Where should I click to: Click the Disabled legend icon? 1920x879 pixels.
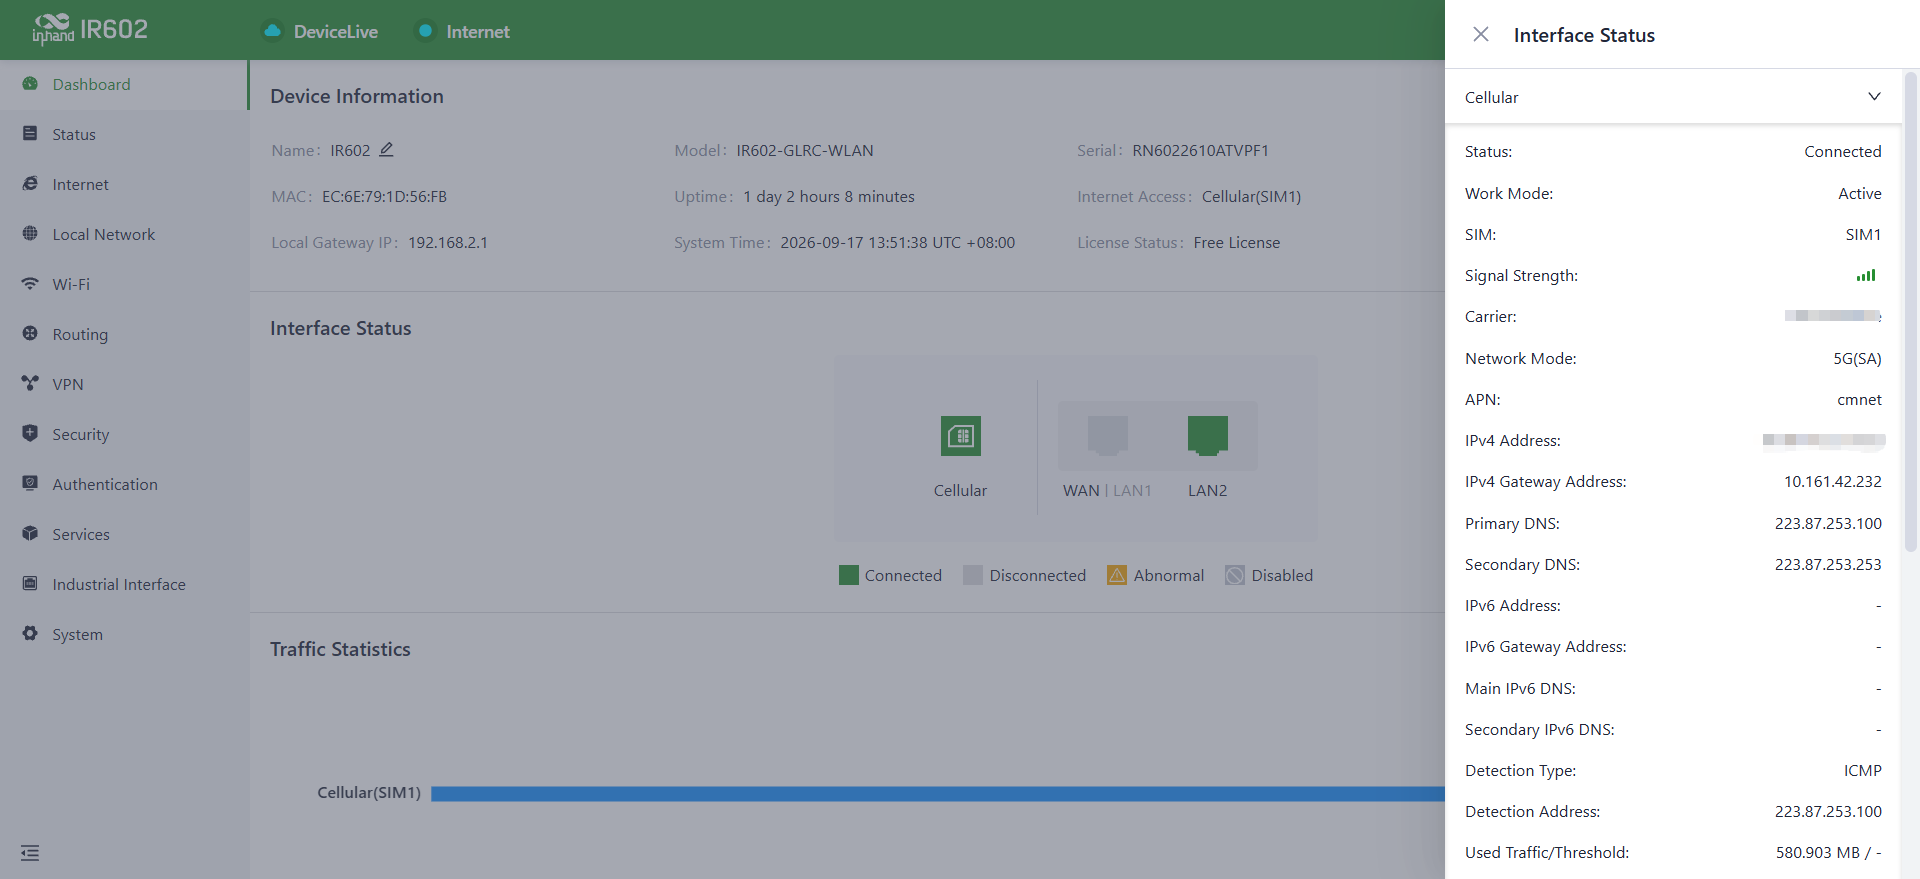(1235, 575)
